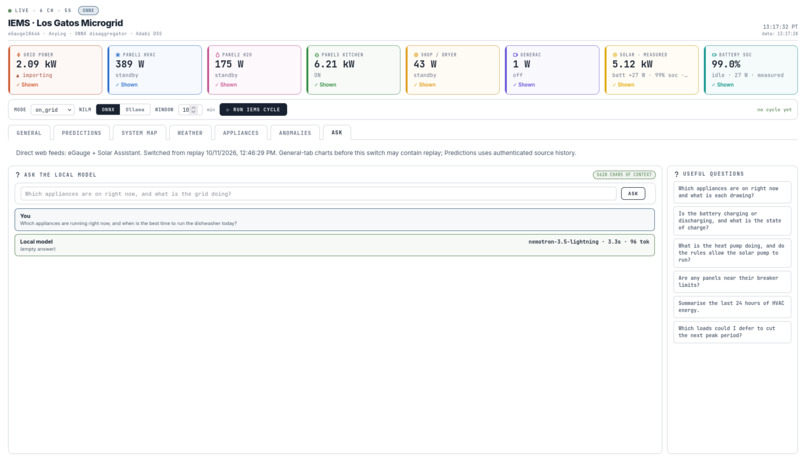This screenshot has height=460, width=806.
Task: Click the Panel2 H2O droplet icon
Action: pyautogui.click(x=217, y=54)
